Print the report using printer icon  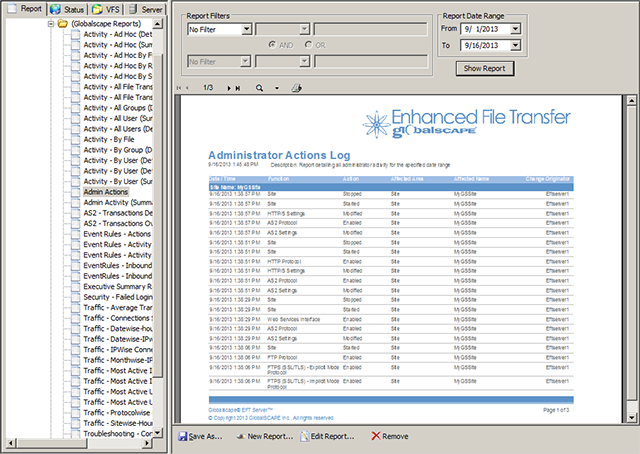(x=296, y=88)
